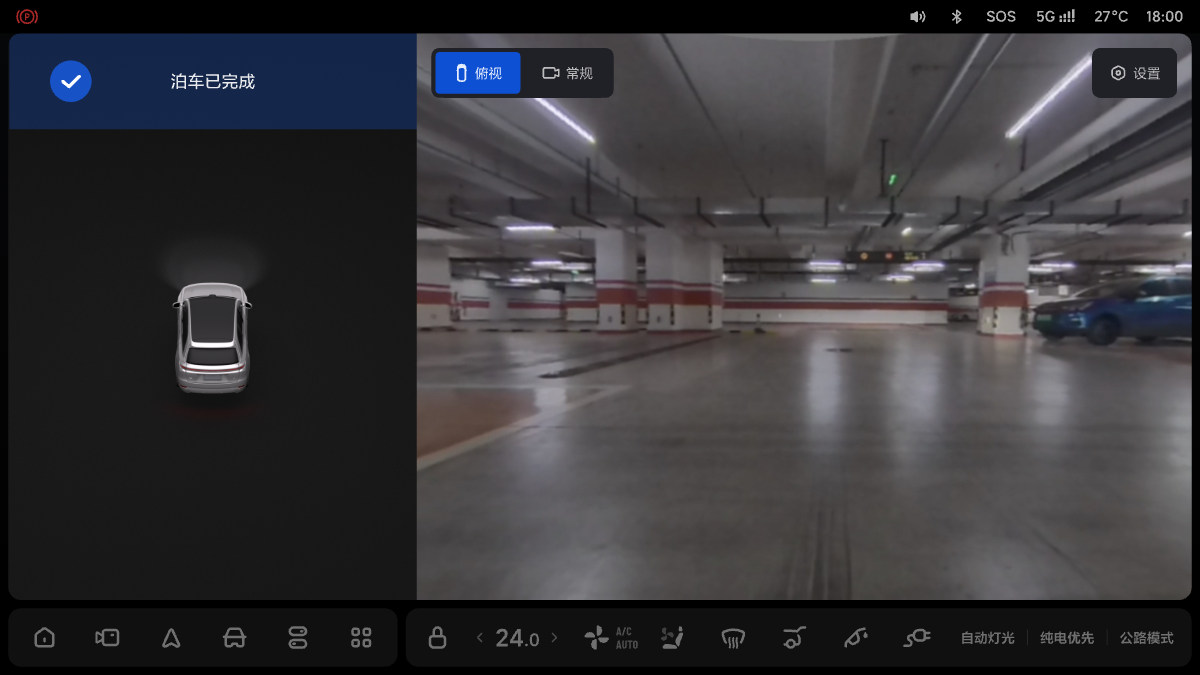
Task: Click the charging port plug icon
Action: coord(917,637)
